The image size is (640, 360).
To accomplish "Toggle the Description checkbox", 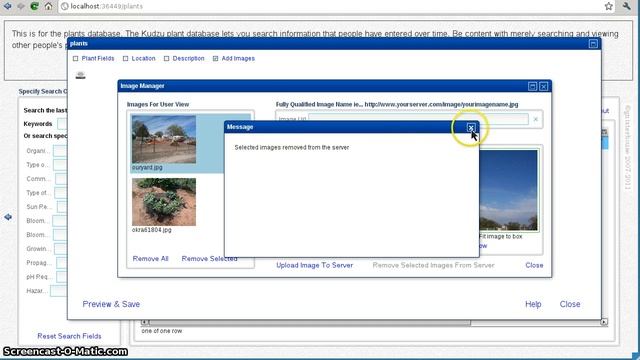I will click(x=167, y=58).
